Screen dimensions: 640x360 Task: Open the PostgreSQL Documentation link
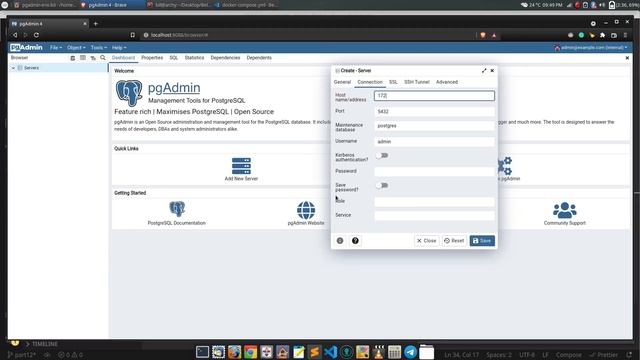(177, 213)
